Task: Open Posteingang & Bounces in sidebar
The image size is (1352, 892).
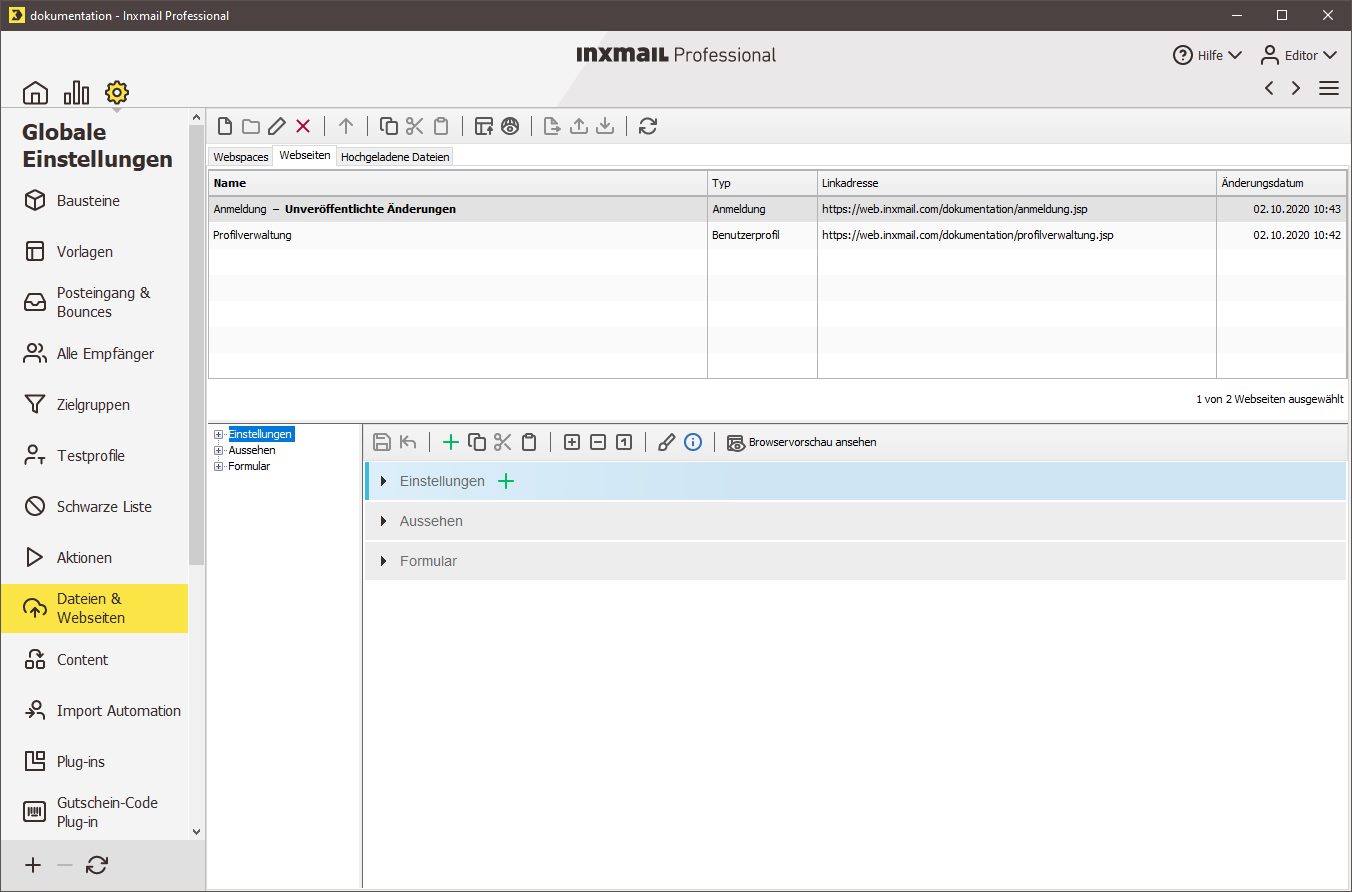Action: 94,302
